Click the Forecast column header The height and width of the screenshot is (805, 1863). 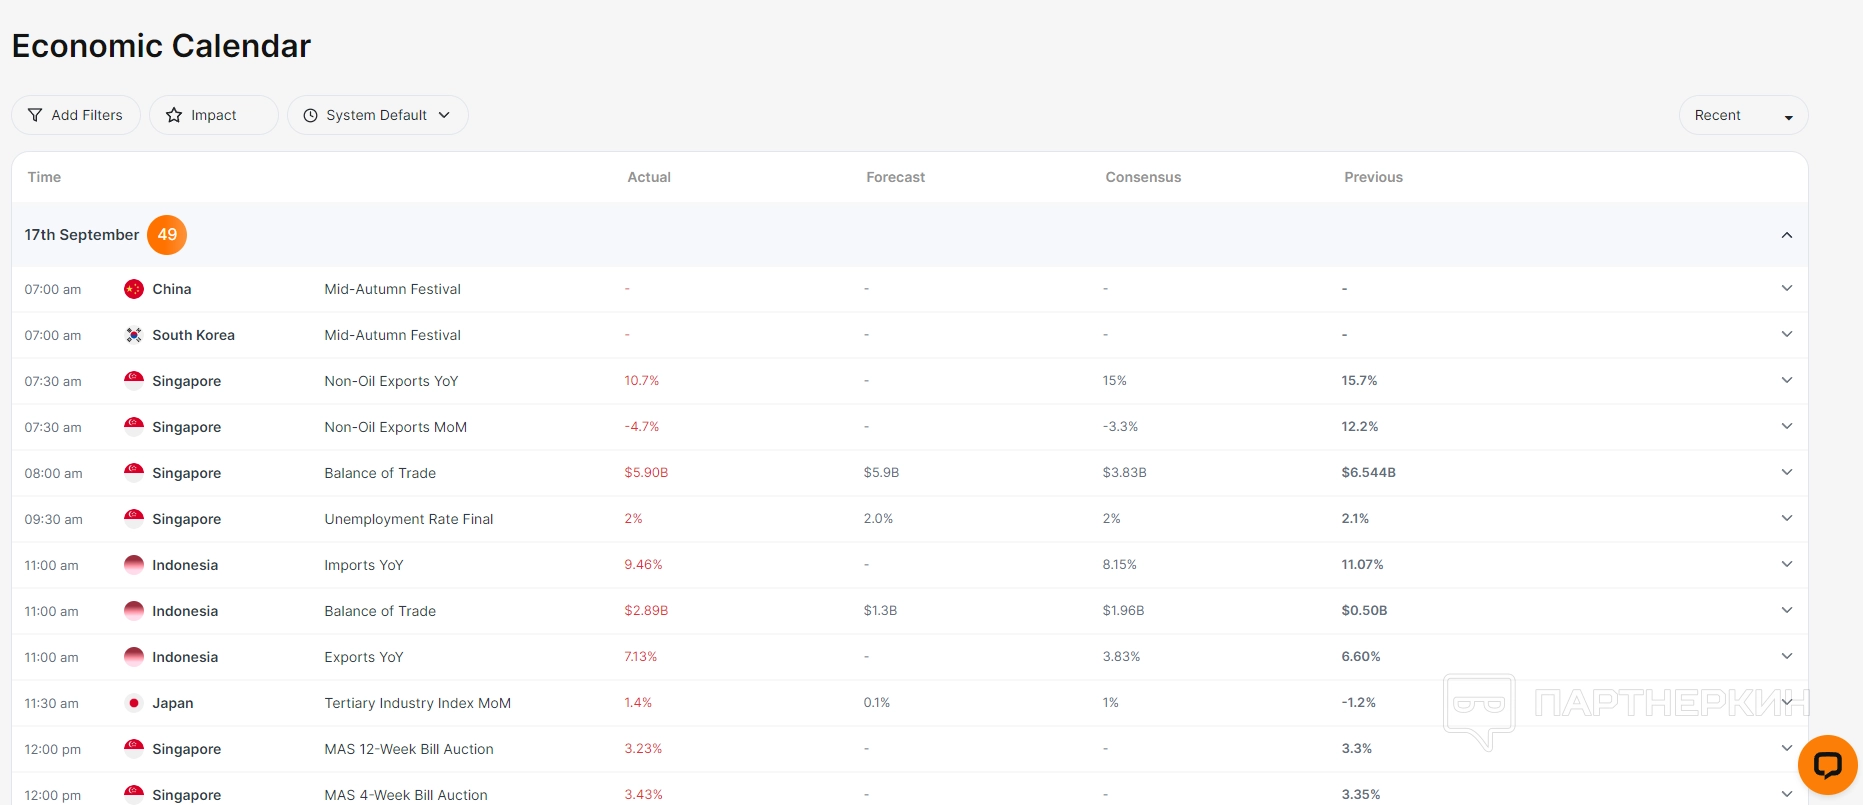[895, 177]
